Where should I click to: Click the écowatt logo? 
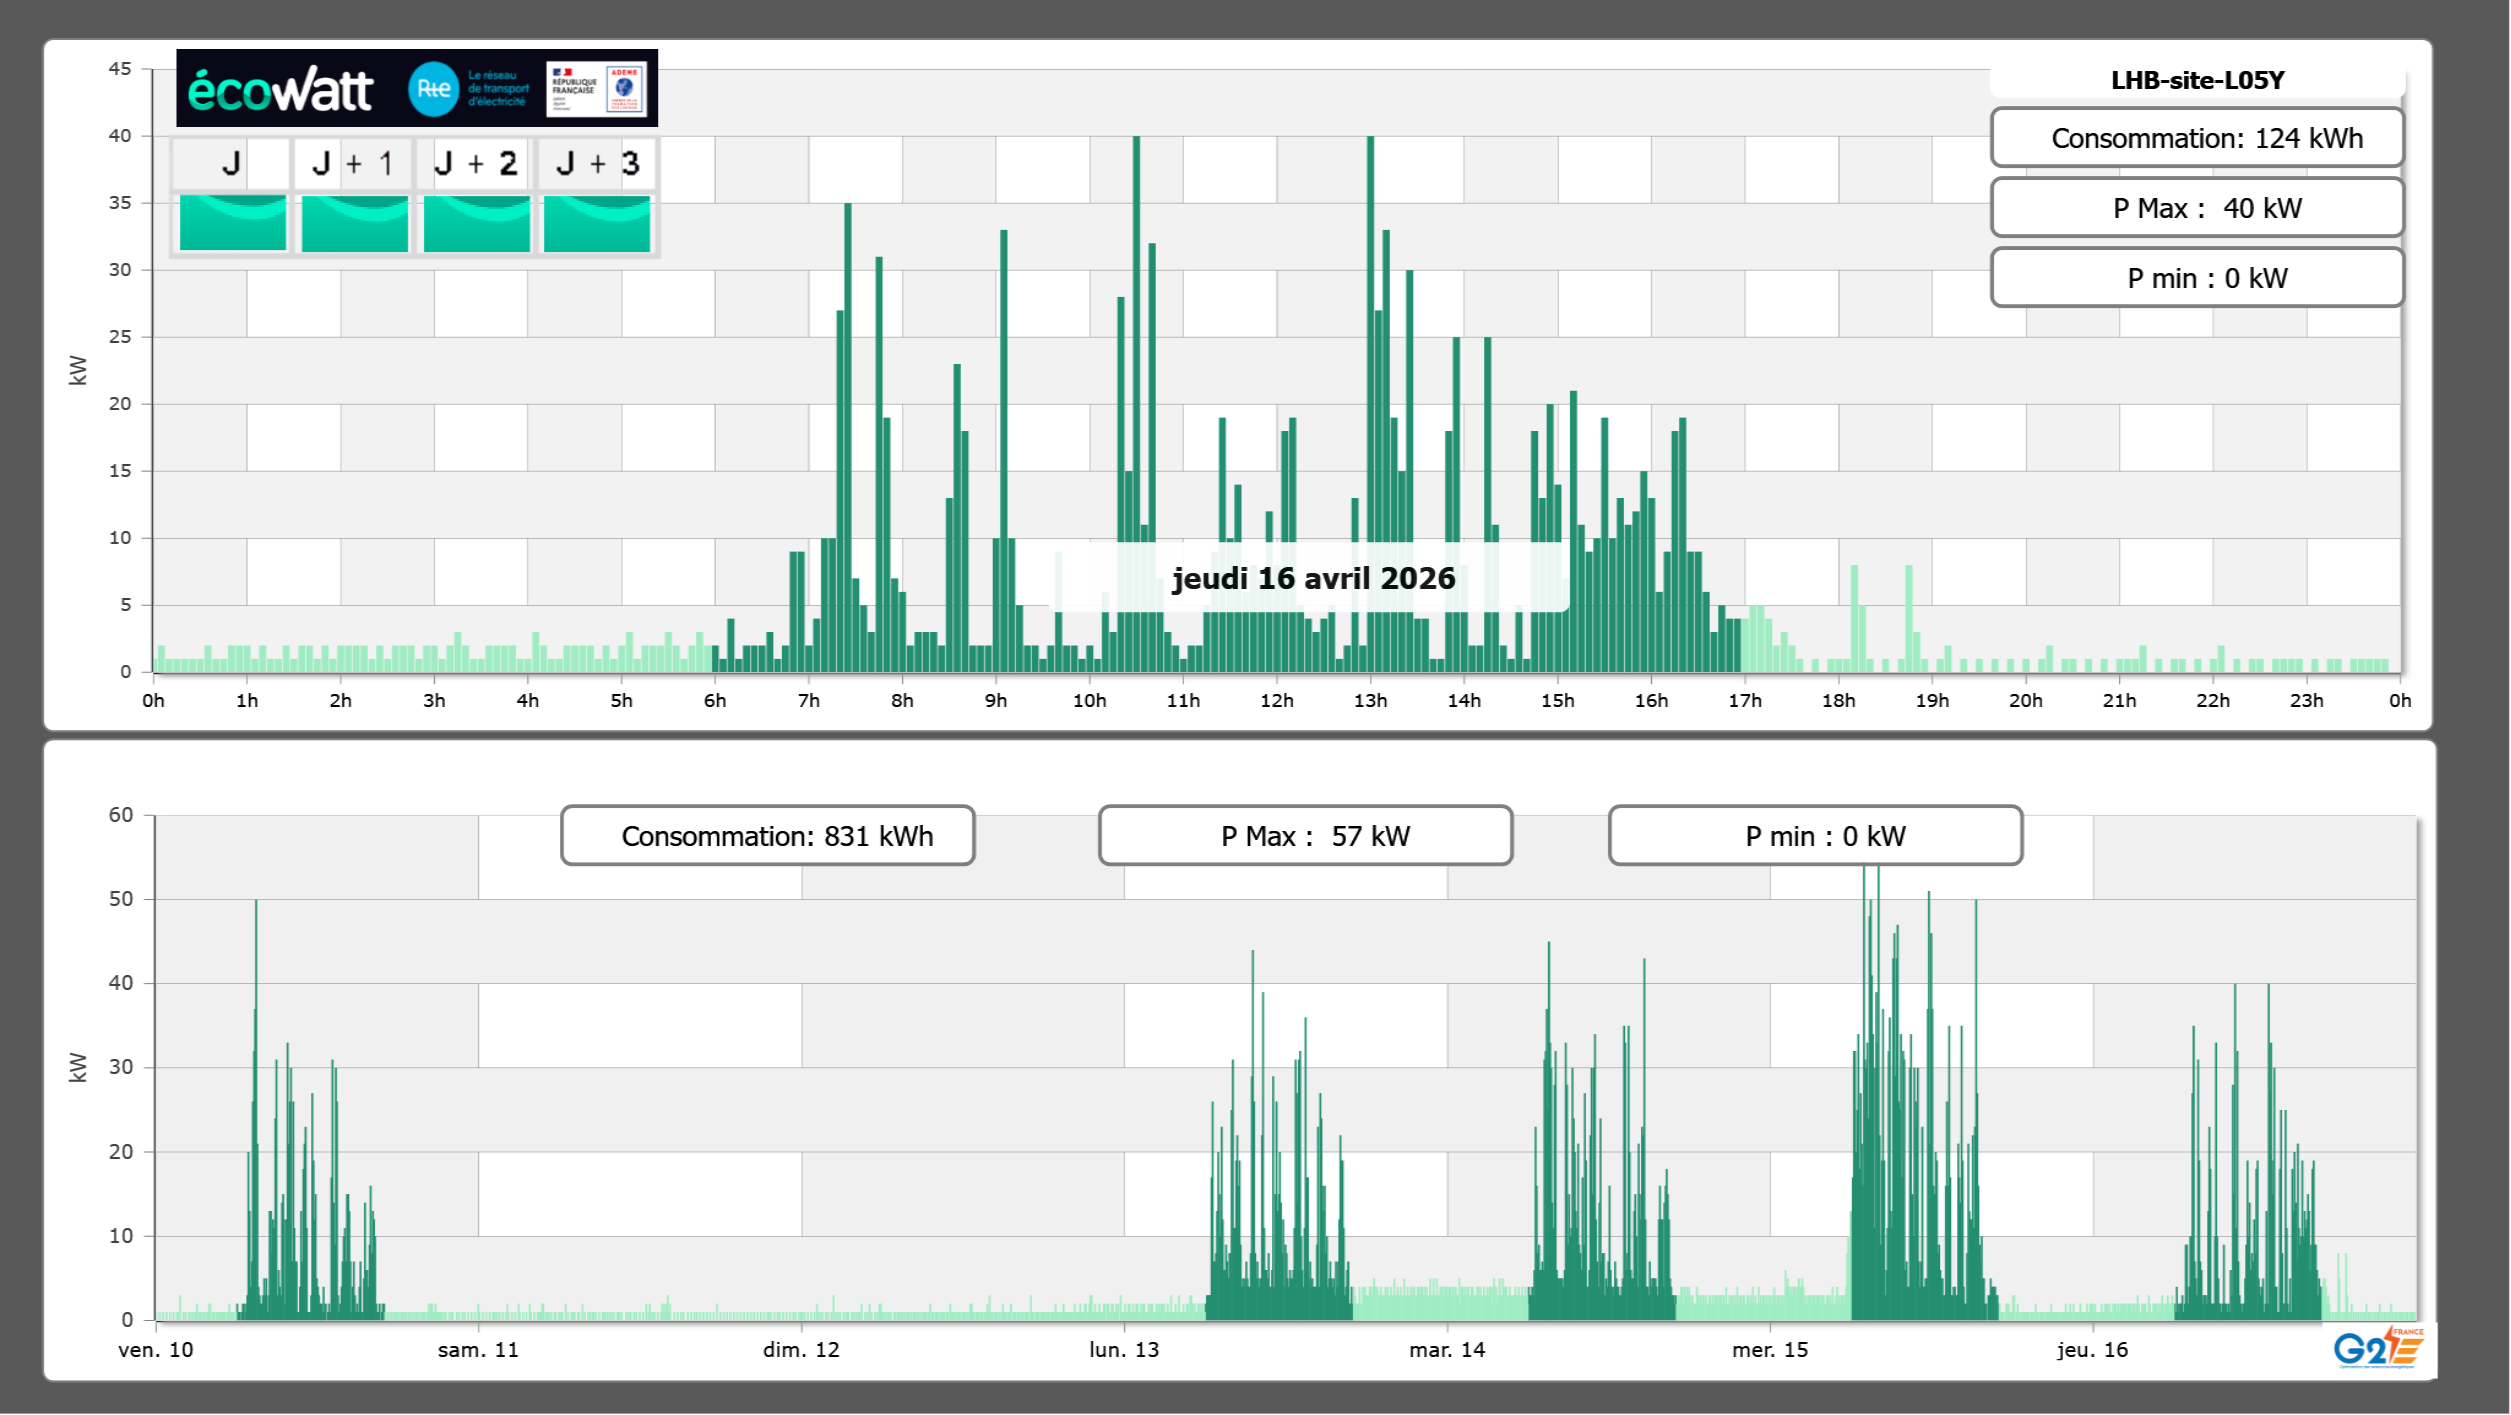pos(281,90)
